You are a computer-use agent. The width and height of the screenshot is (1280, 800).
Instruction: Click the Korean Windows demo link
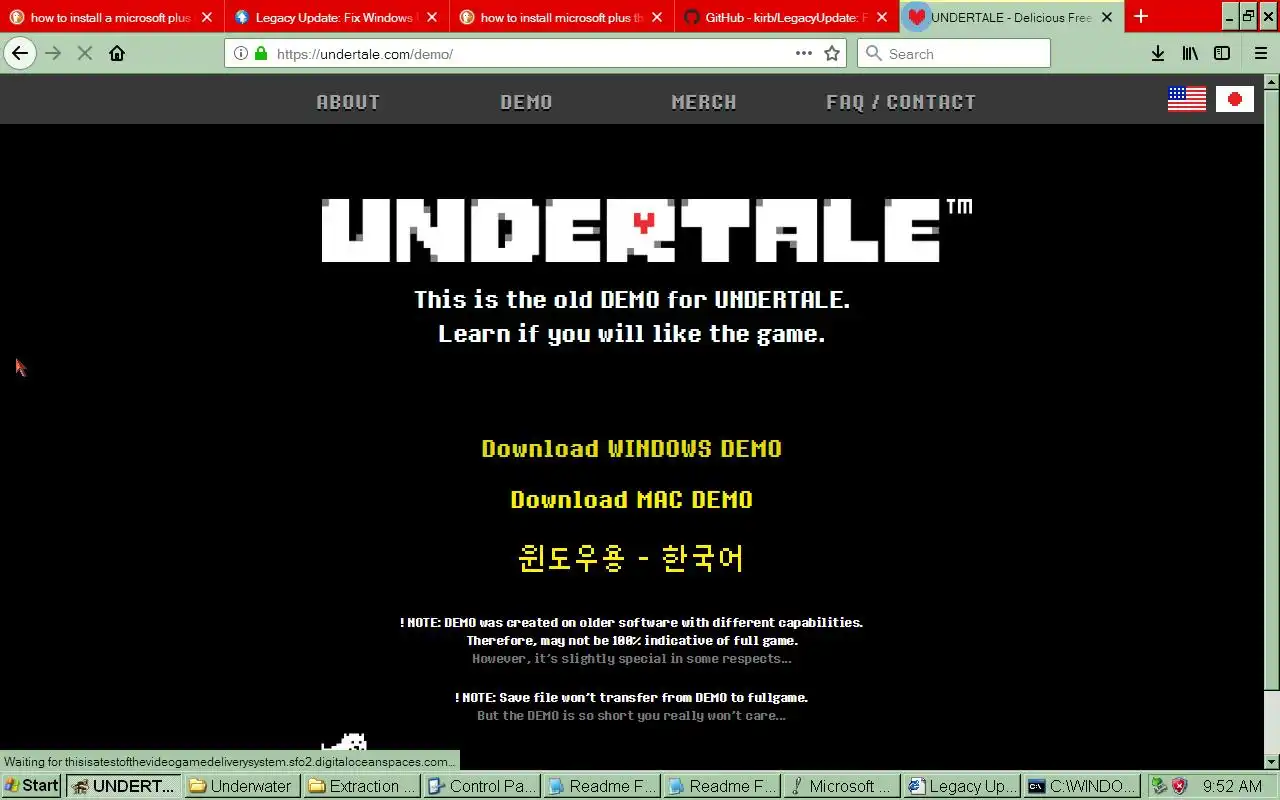coord(631,557)
